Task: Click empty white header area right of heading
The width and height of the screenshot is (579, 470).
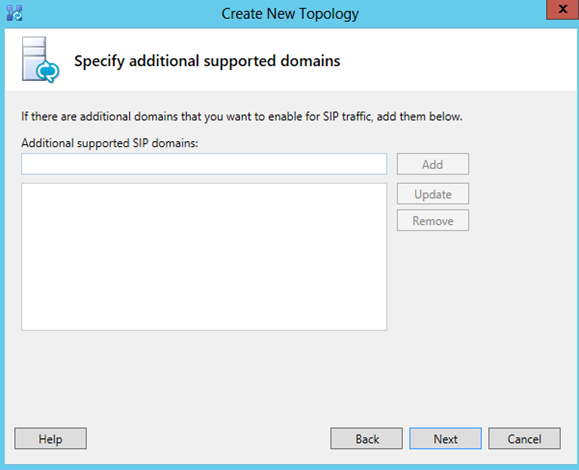Action: [458, 61]
